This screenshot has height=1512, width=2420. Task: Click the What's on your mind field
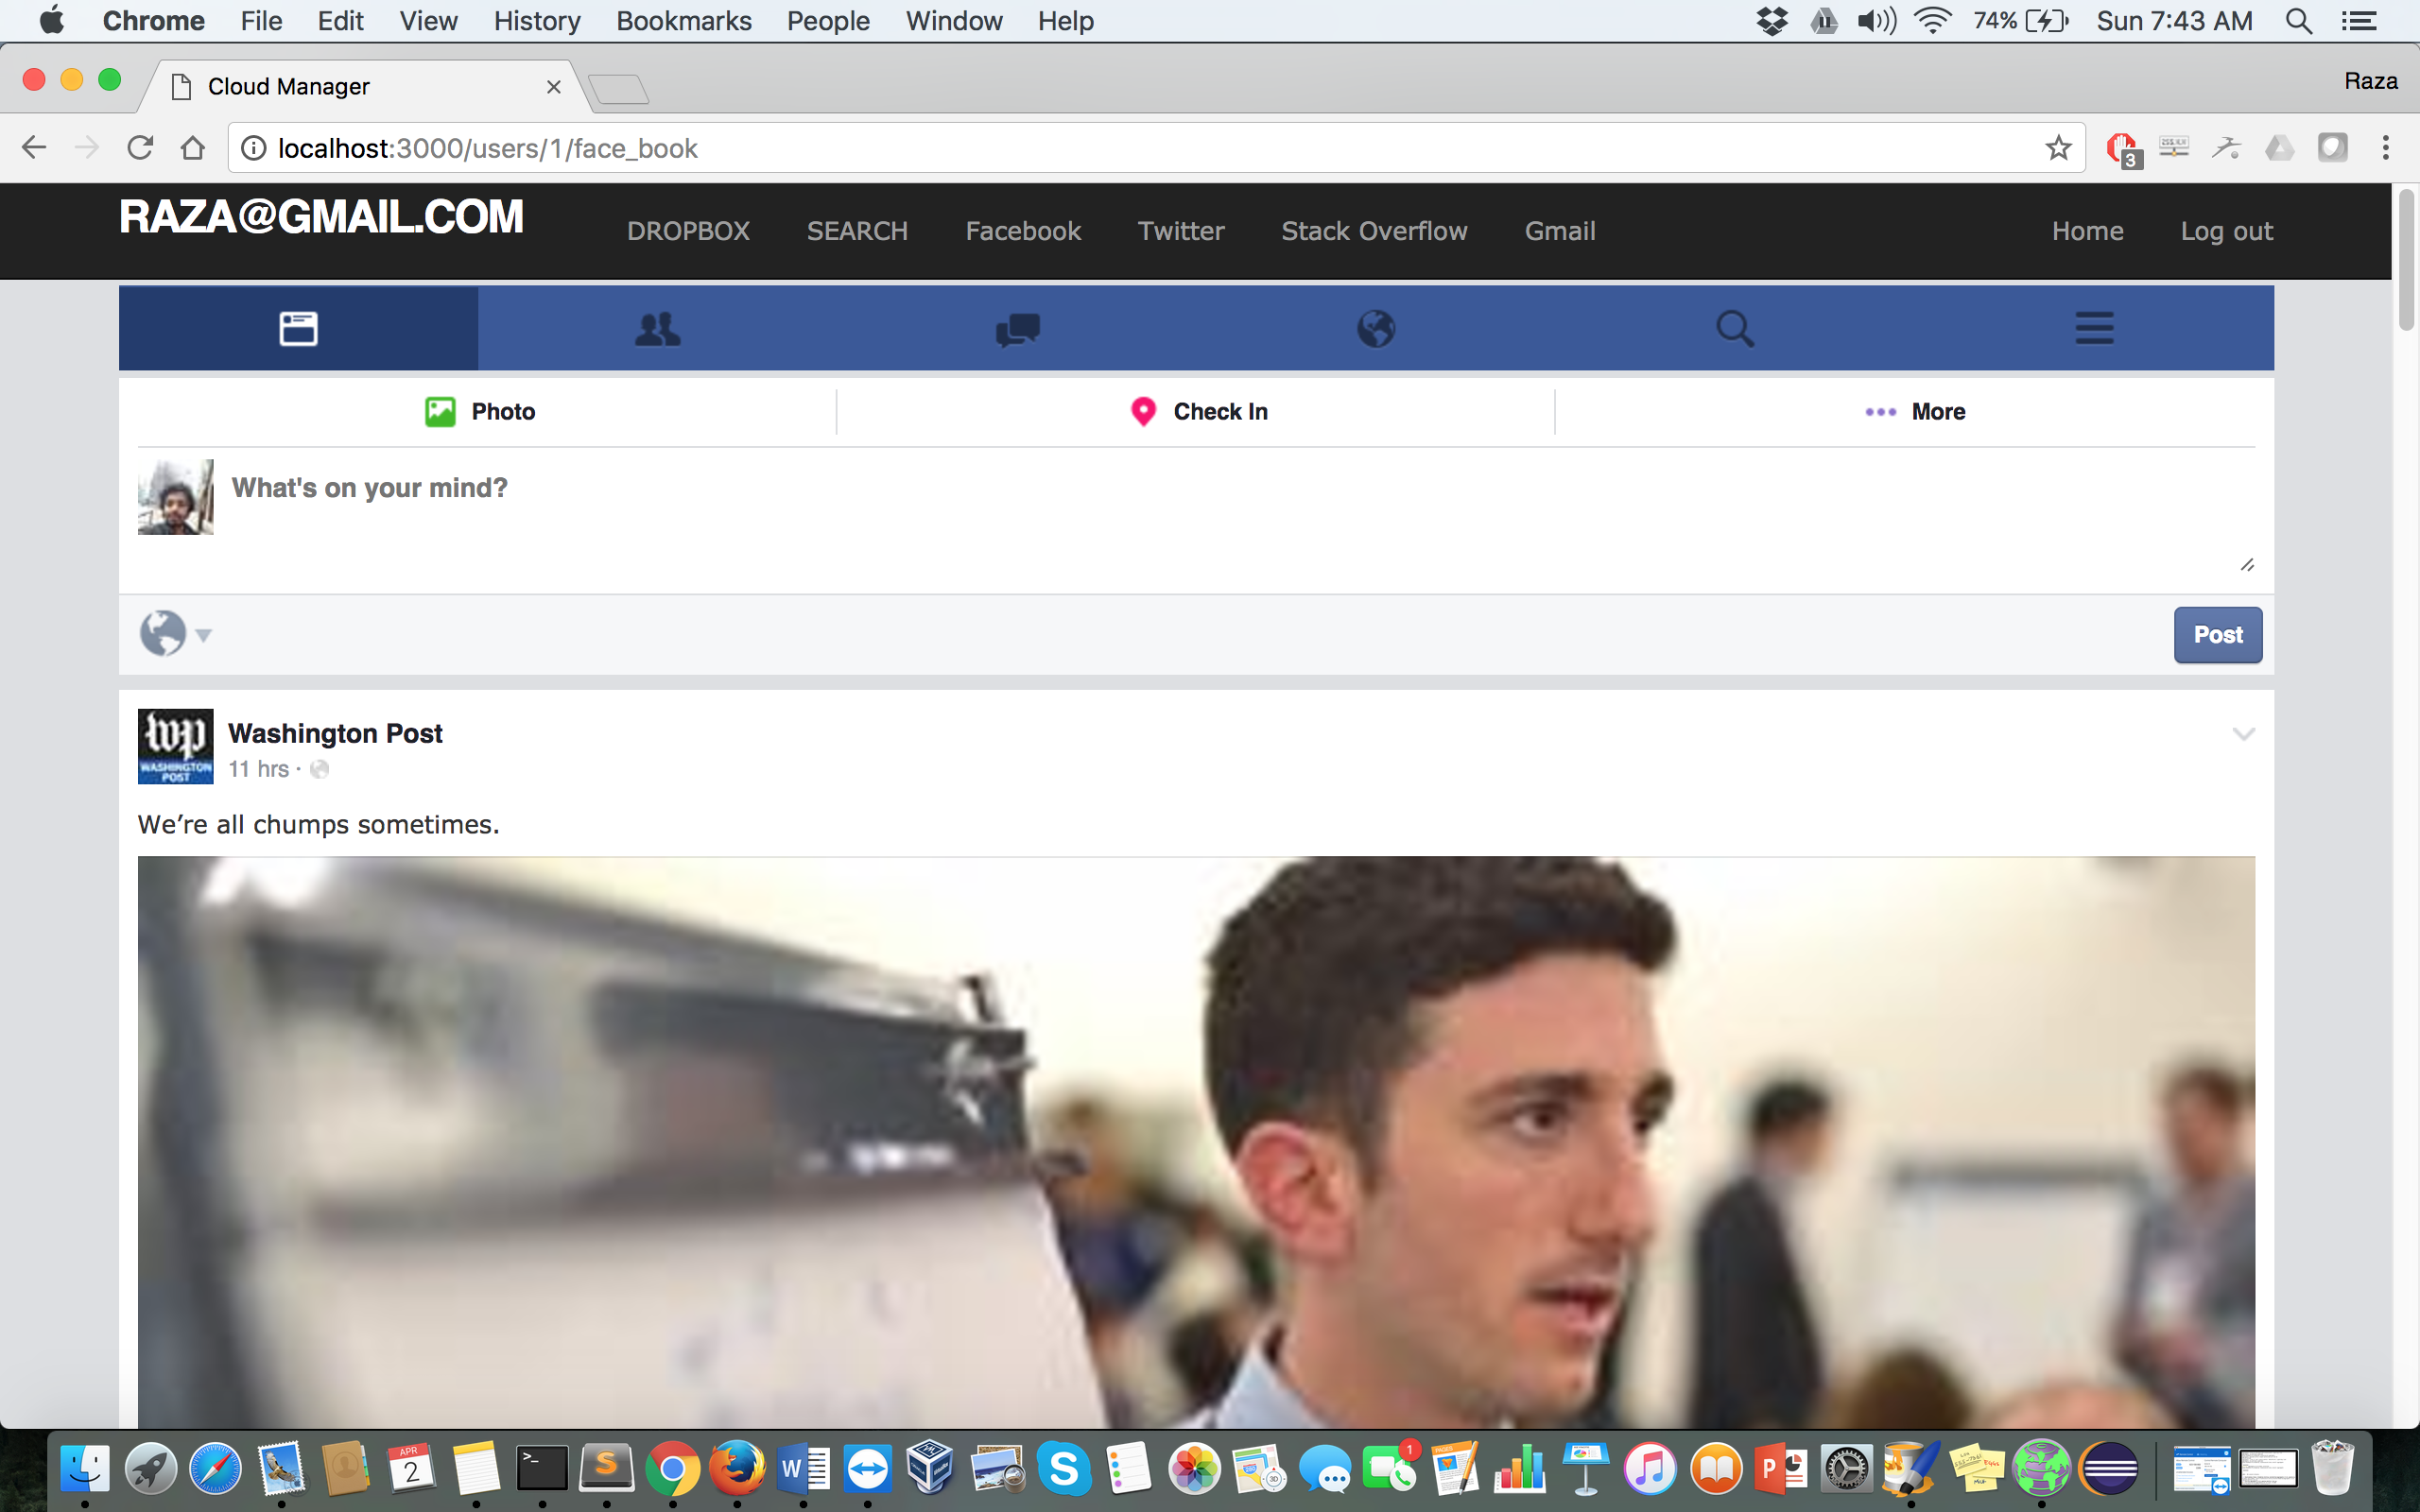(1200, 510)
